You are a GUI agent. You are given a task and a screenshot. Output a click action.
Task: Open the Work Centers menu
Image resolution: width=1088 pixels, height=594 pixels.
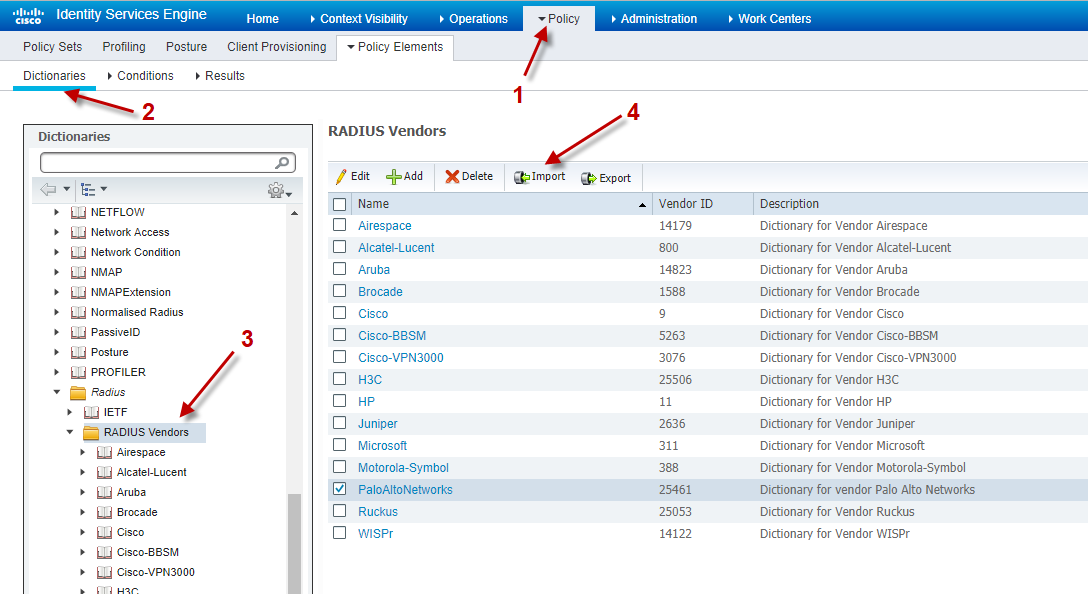[x=770, y=19]
